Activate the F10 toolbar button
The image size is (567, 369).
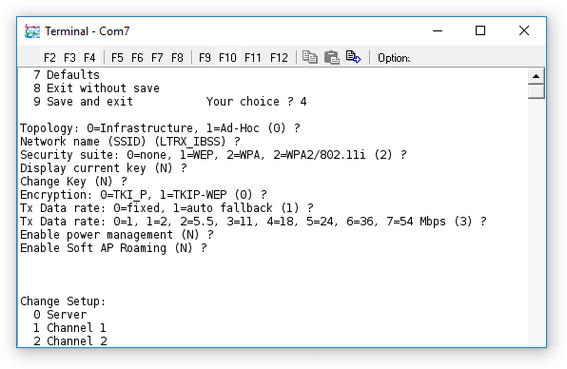point(227,58)
